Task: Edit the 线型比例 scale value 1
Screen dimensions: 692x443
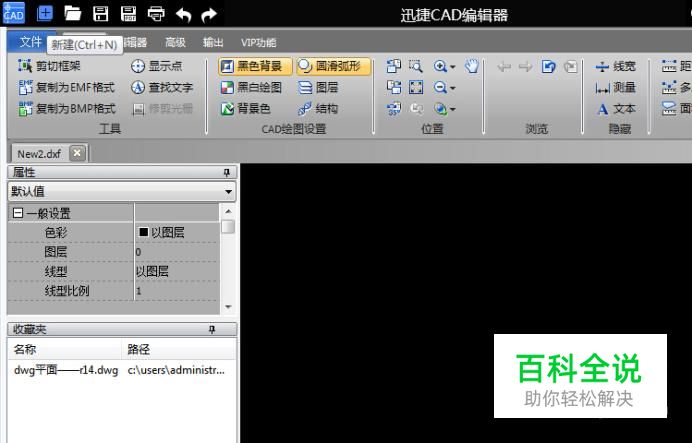Action: click(x=177, y=291)
